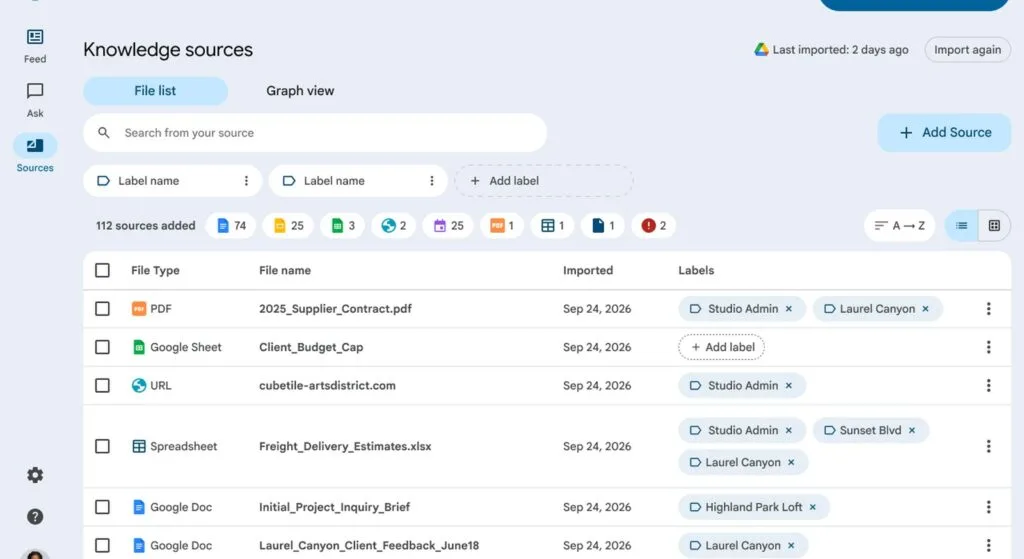This screenshot has width=1024, height=559.
Task: Open the Feed section in sidebar
Action: tap(35, 46)
